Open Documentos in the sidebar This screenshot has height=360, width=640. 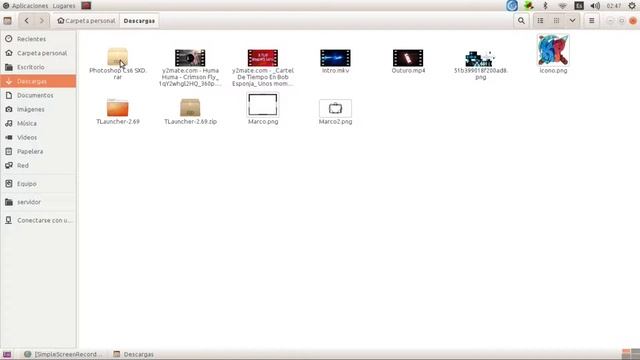pyautogui.click(x=38, y=95)
